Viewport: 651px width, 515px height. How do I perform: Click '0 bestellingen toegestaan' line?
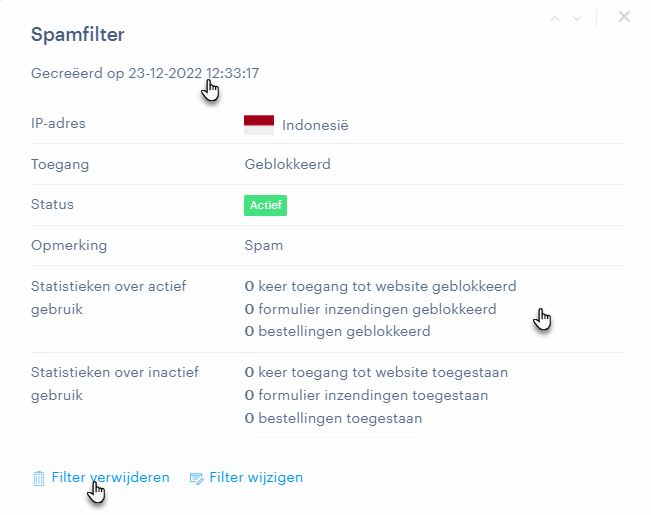click(333, 418)
